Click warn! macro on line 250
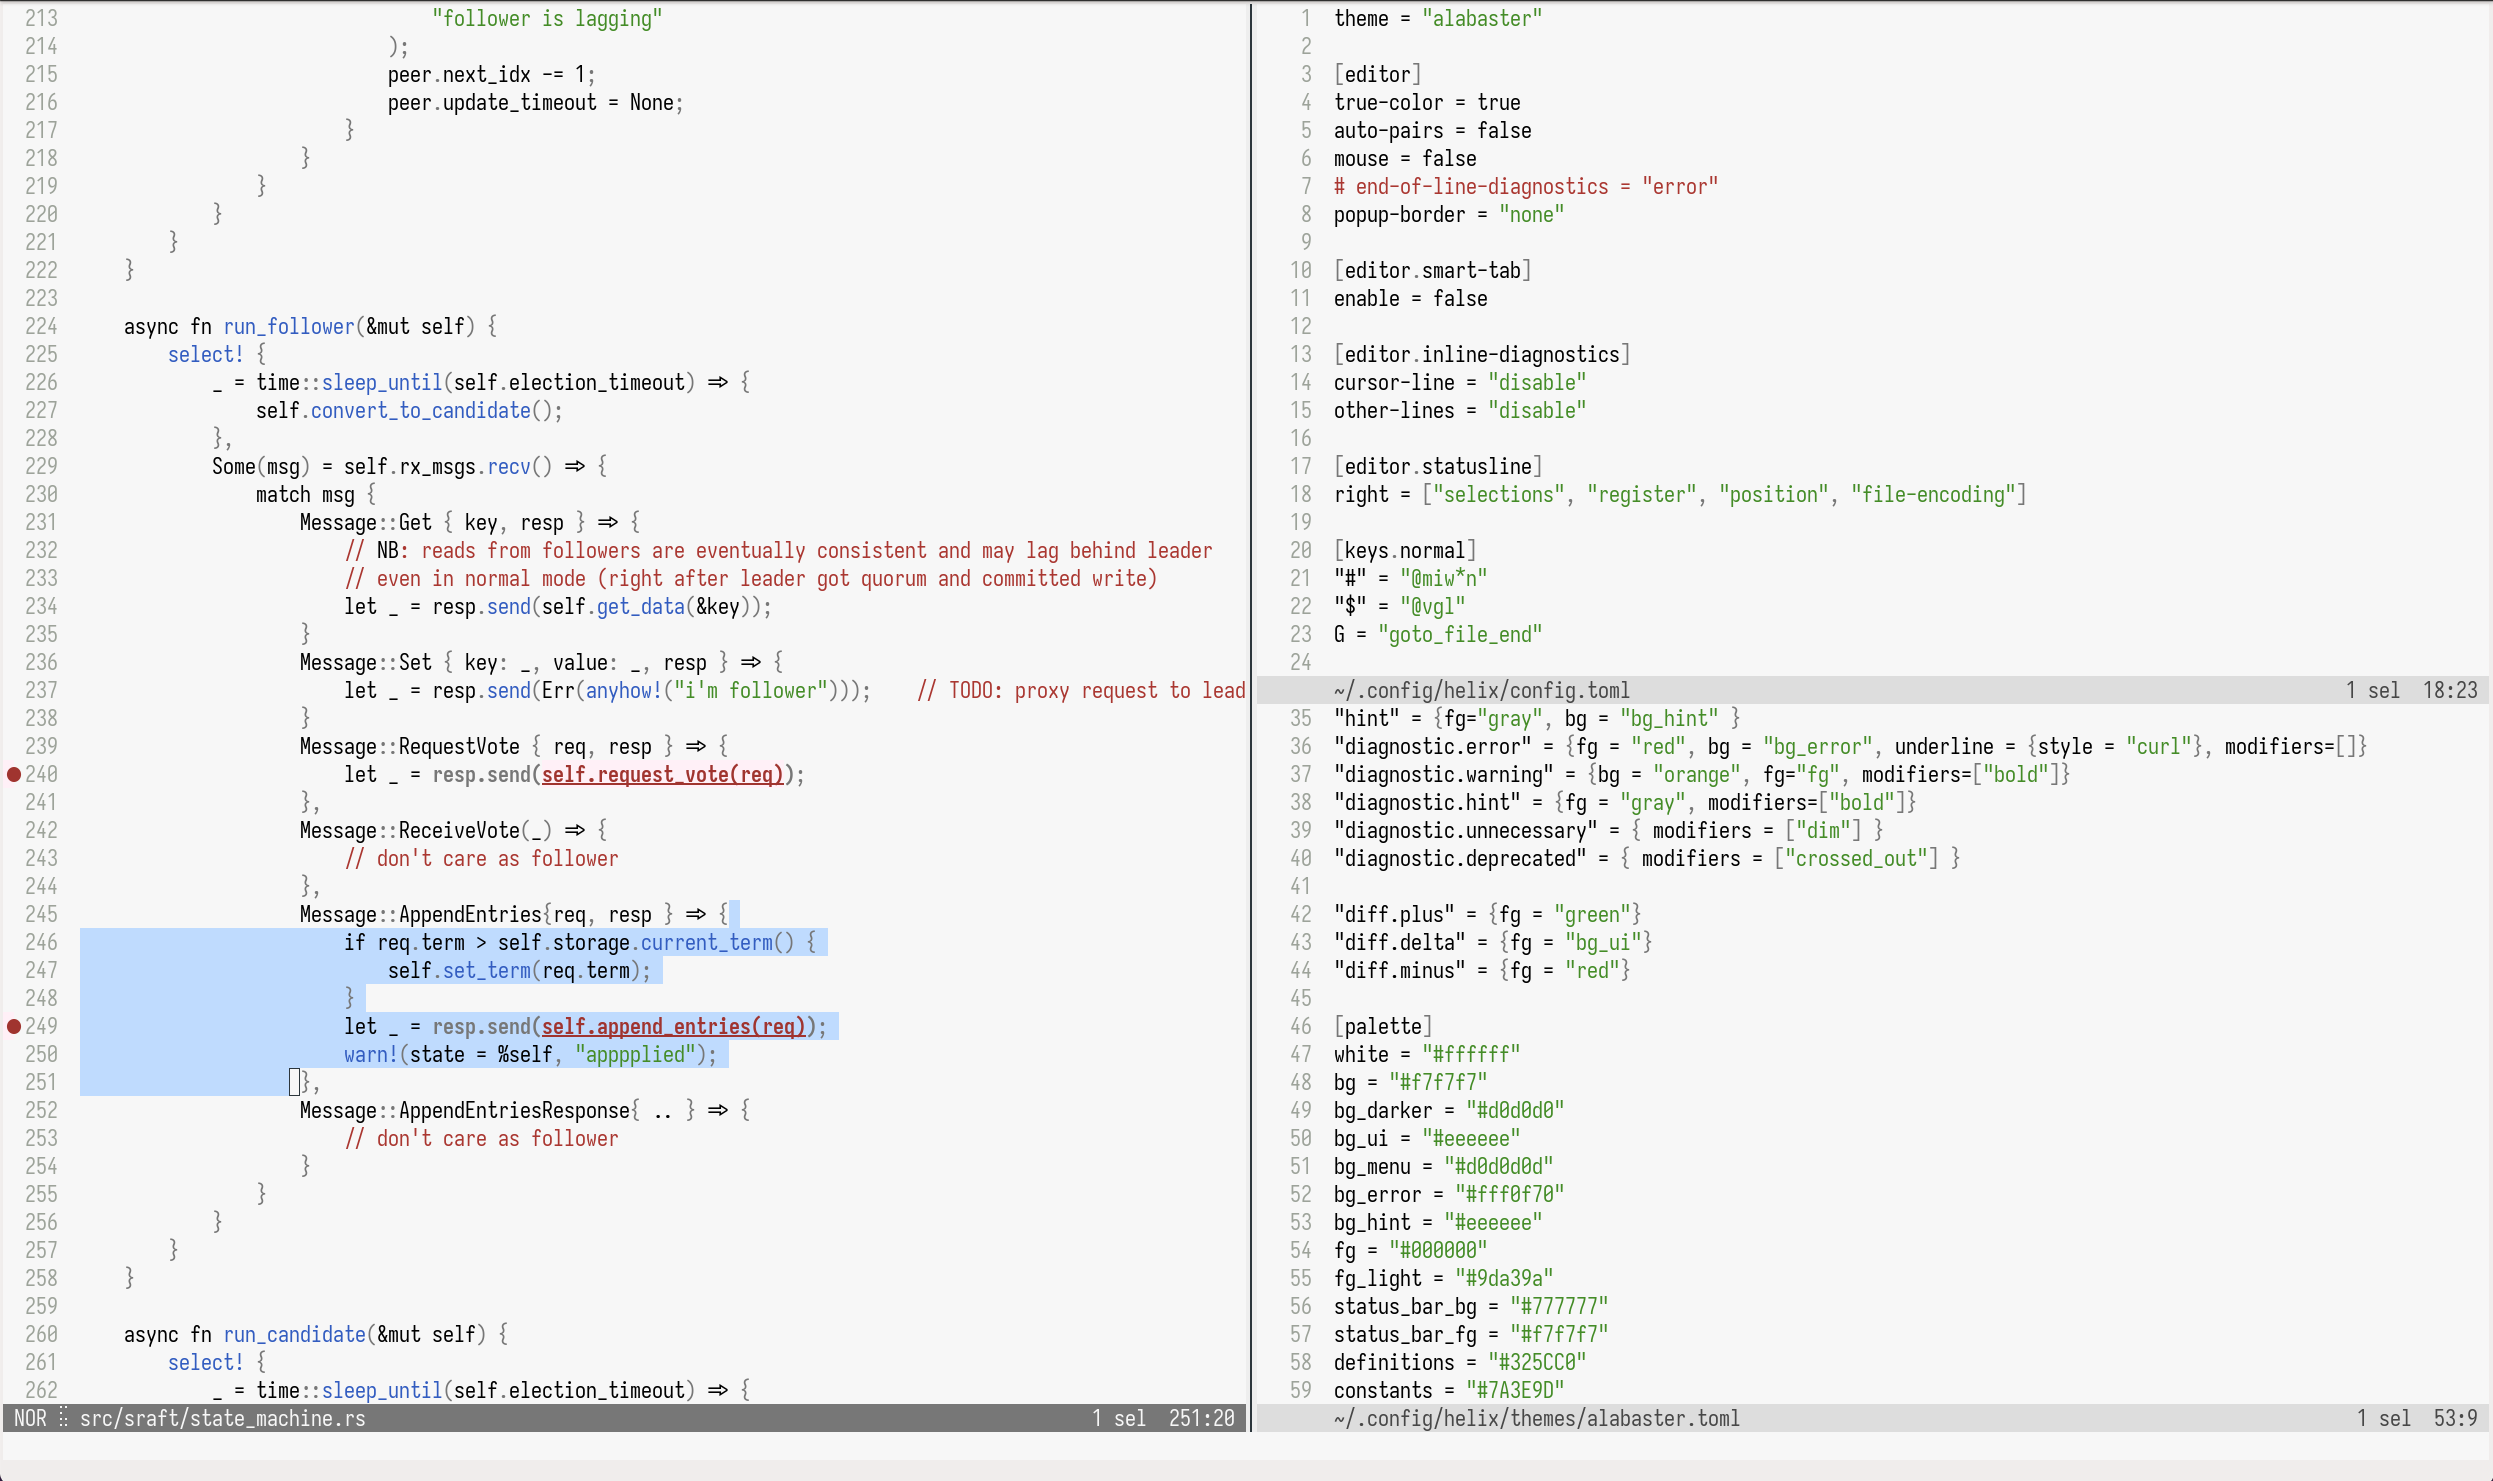Viewport: 2493px width, 1481px height. (x=372, y=1054)
